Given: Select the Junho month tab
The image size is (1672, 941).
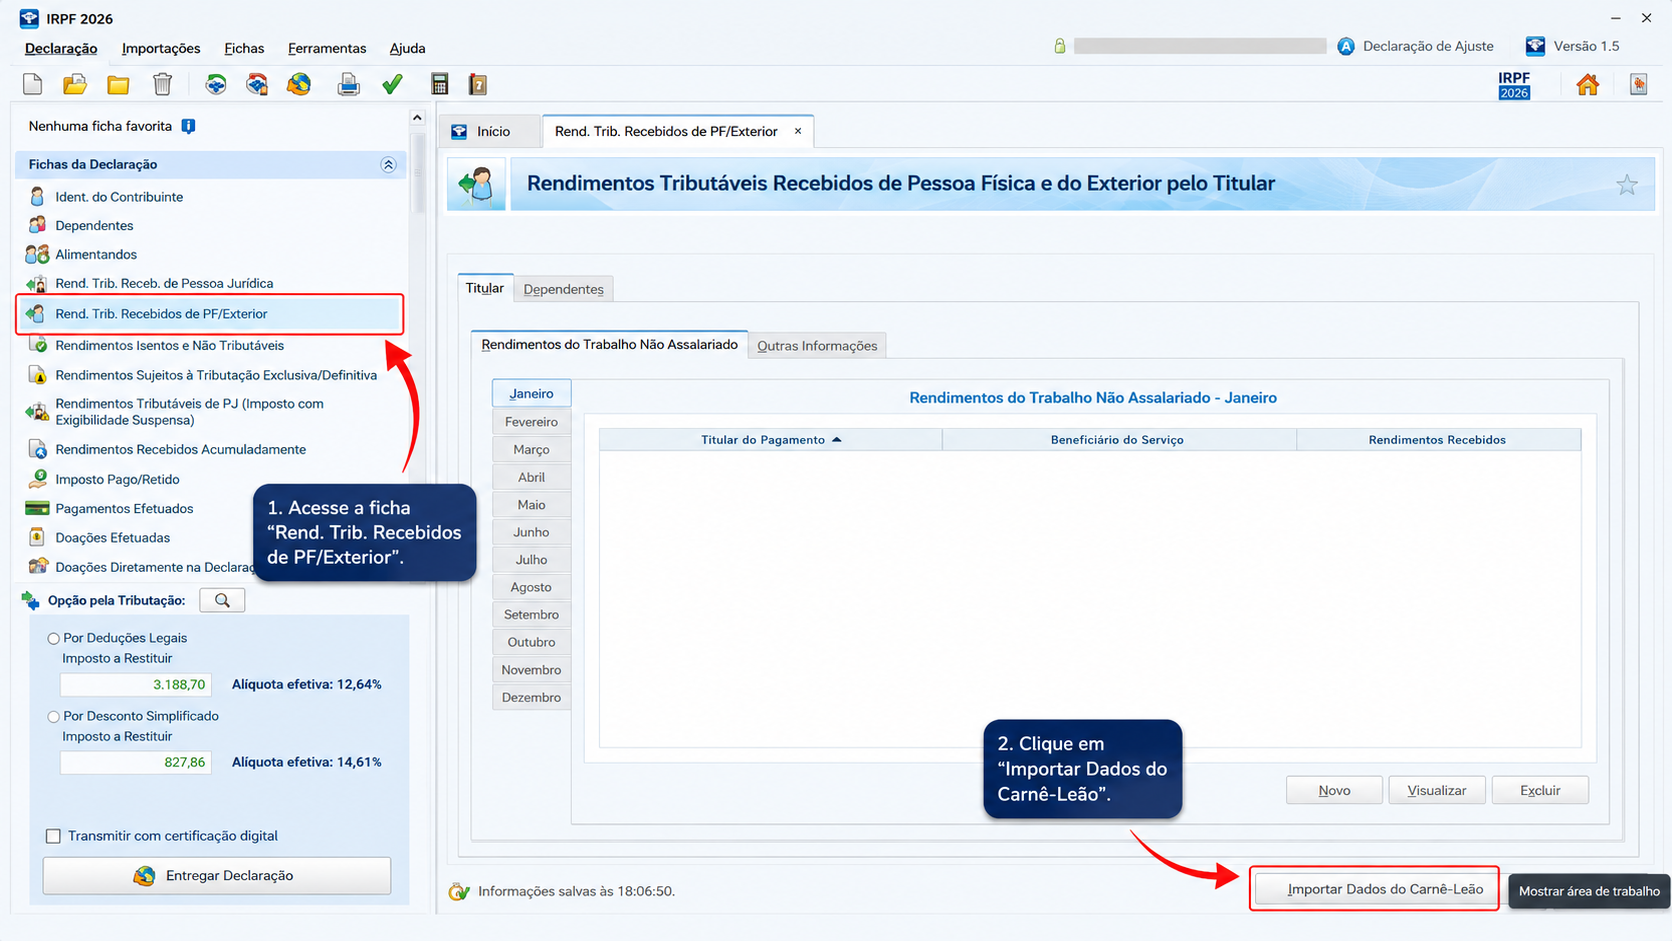Looking at the screenshot, I should [531, 532].
